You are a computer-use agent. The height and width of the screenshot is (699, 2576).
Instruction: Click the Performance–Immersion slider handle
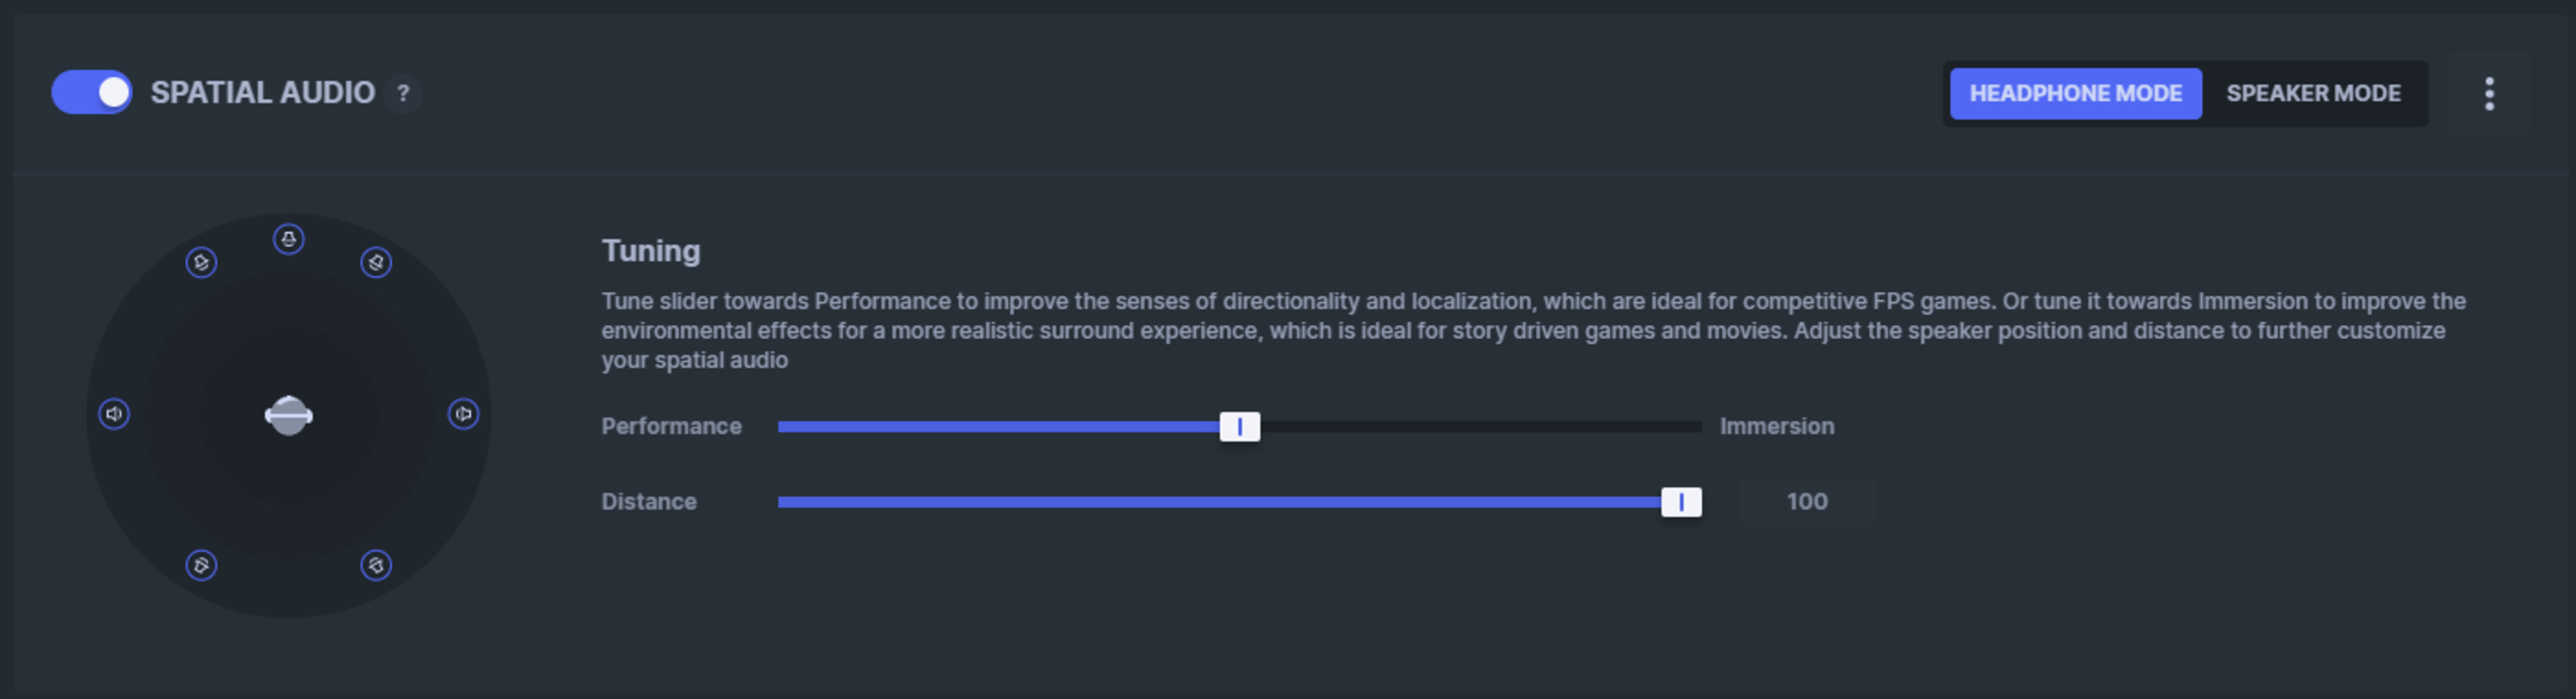[x=1239, y=427]
